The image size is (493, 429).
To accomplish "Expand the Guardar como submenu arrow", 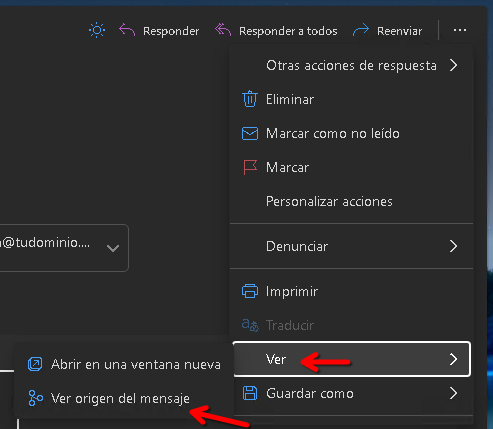I will (453, 393).
